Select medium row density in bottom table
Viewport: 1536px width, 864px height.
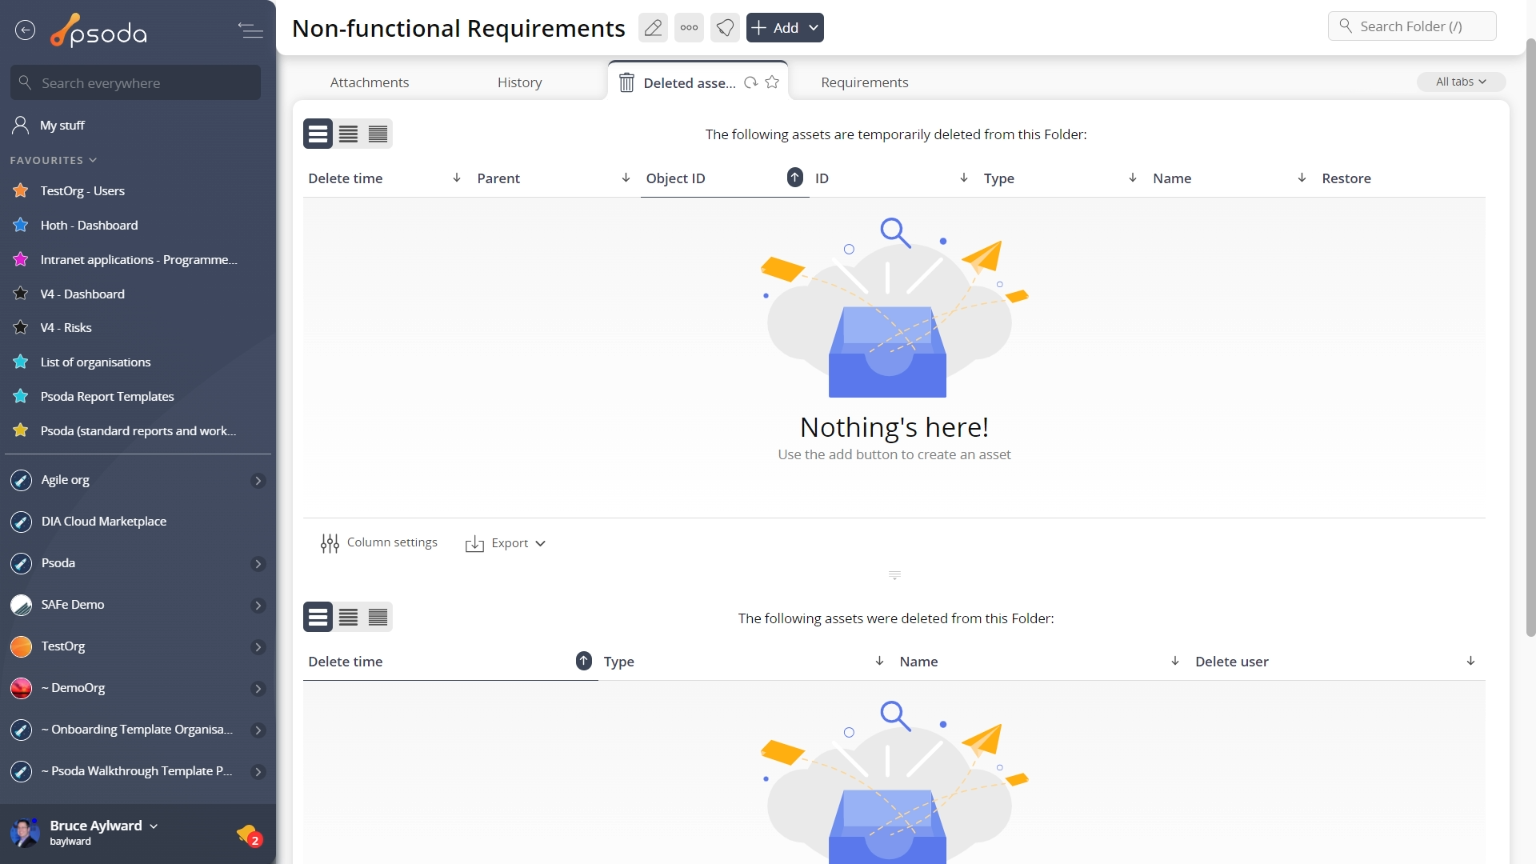click(x=348, y=617)
